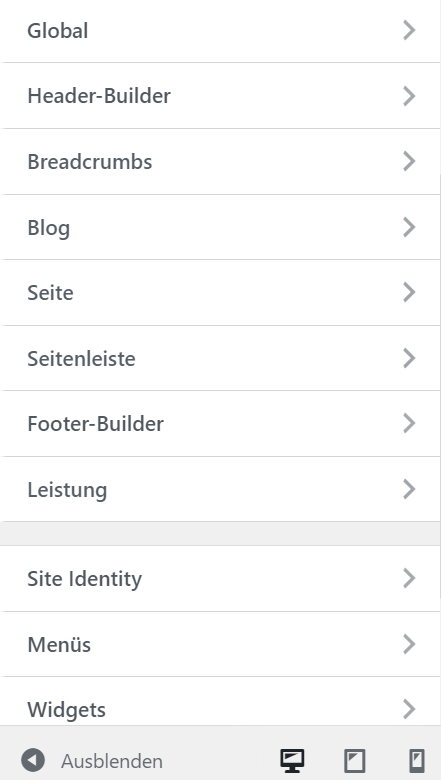Open the Seite settings panel
Image resolution: width=441 pixels, height=780 pixels.
coord(220,292)
